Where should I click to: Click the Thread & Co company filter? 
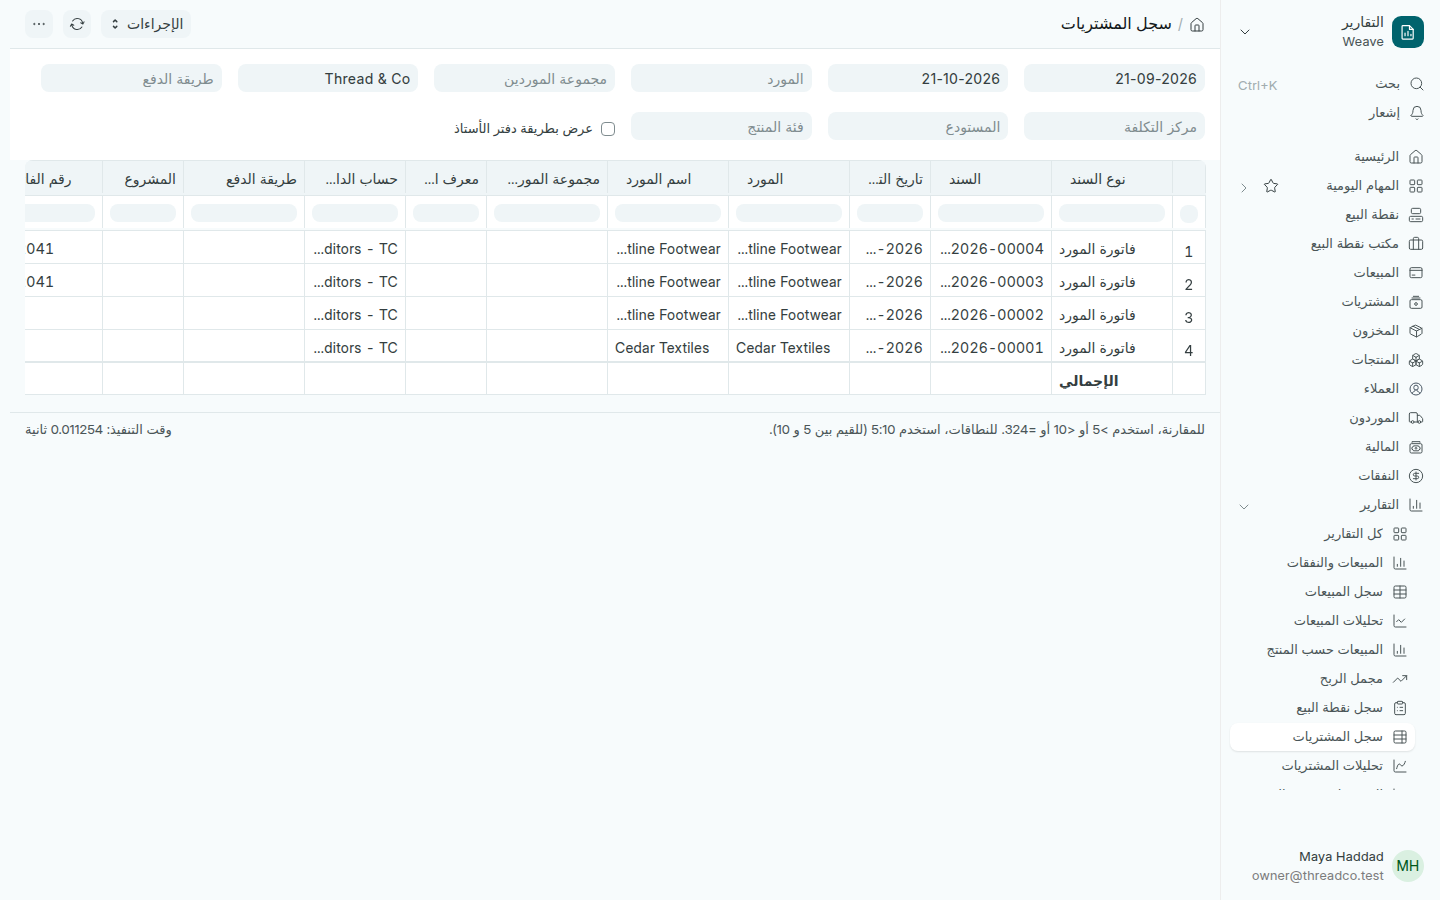pyautogui.click(x=328, y=79)
